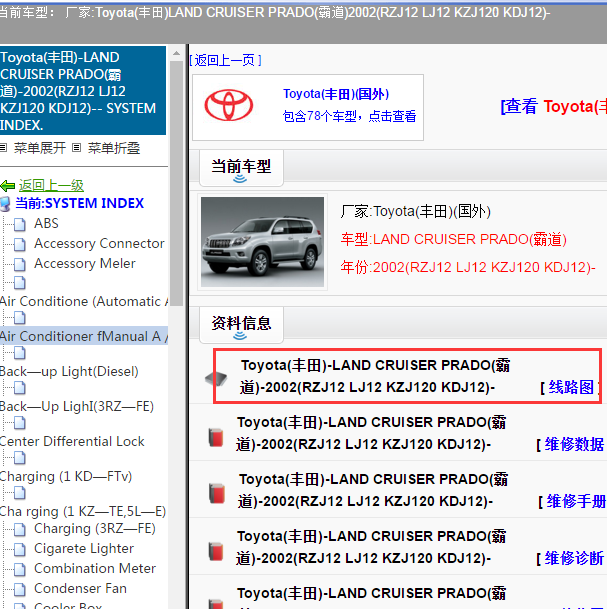Select Air Conditione (Automatic) item
Viewport: 607px width, 609px height.
pyautogui.click(x=84, y=302)
